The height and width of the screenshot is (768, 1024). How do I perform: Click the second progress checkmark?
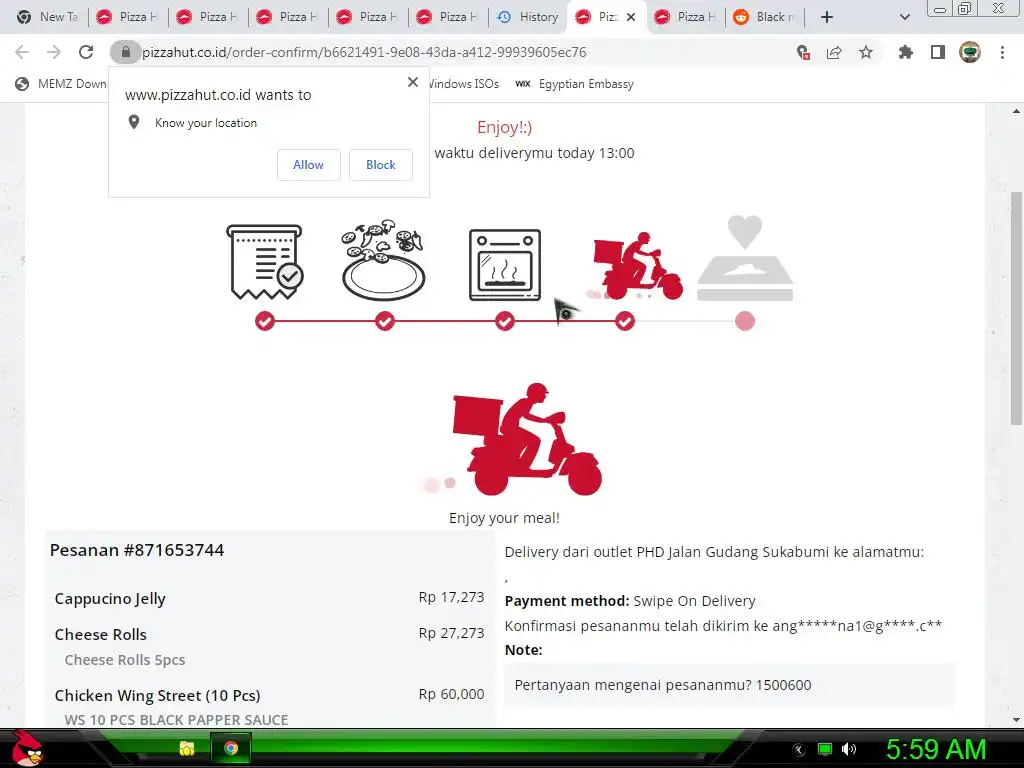[x=385, y=321]
